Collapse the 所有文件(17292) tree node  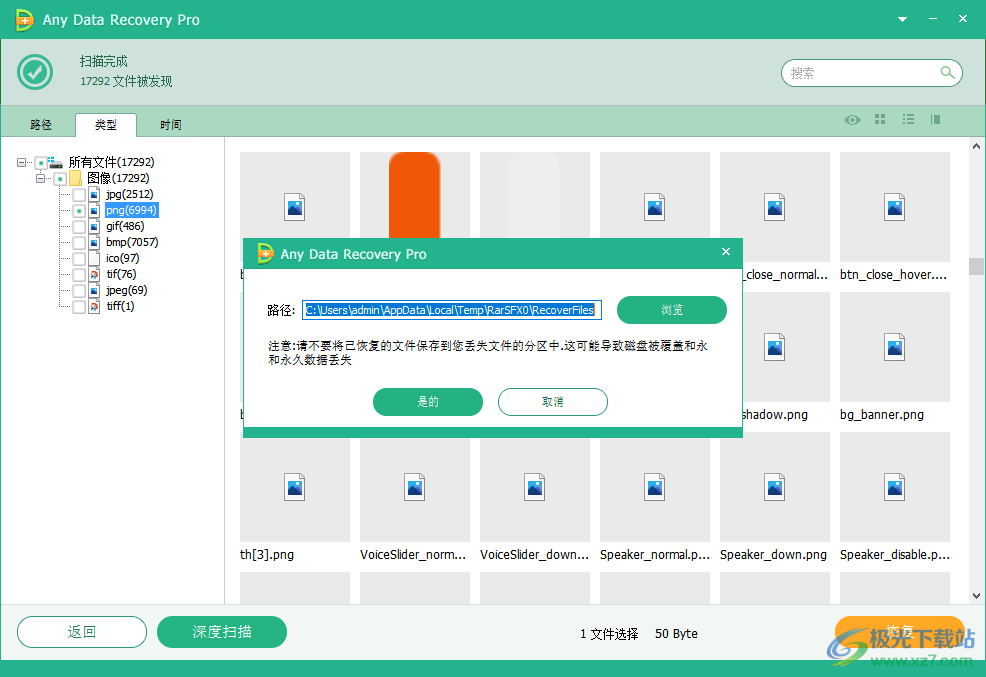[21, 162]
